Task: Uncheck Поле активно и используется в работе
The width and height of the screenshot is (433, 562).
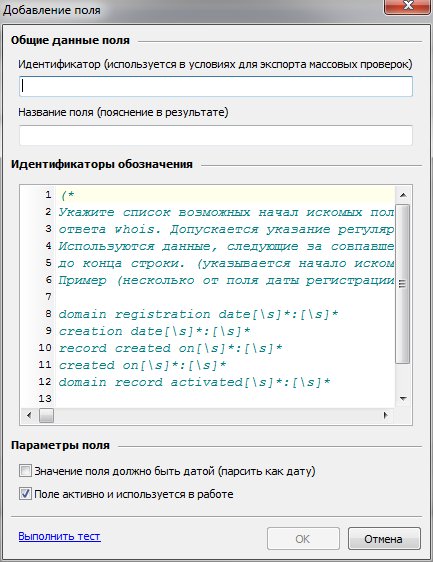Action: [25, 494]
